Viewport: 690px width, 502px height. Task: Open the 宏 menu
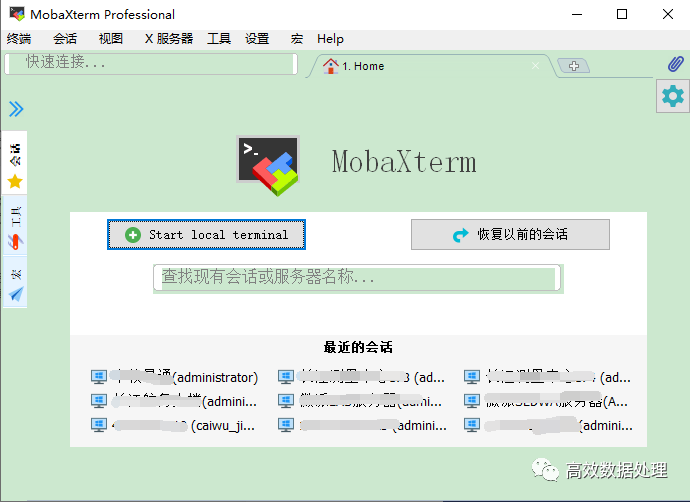(x=297, y=39)
